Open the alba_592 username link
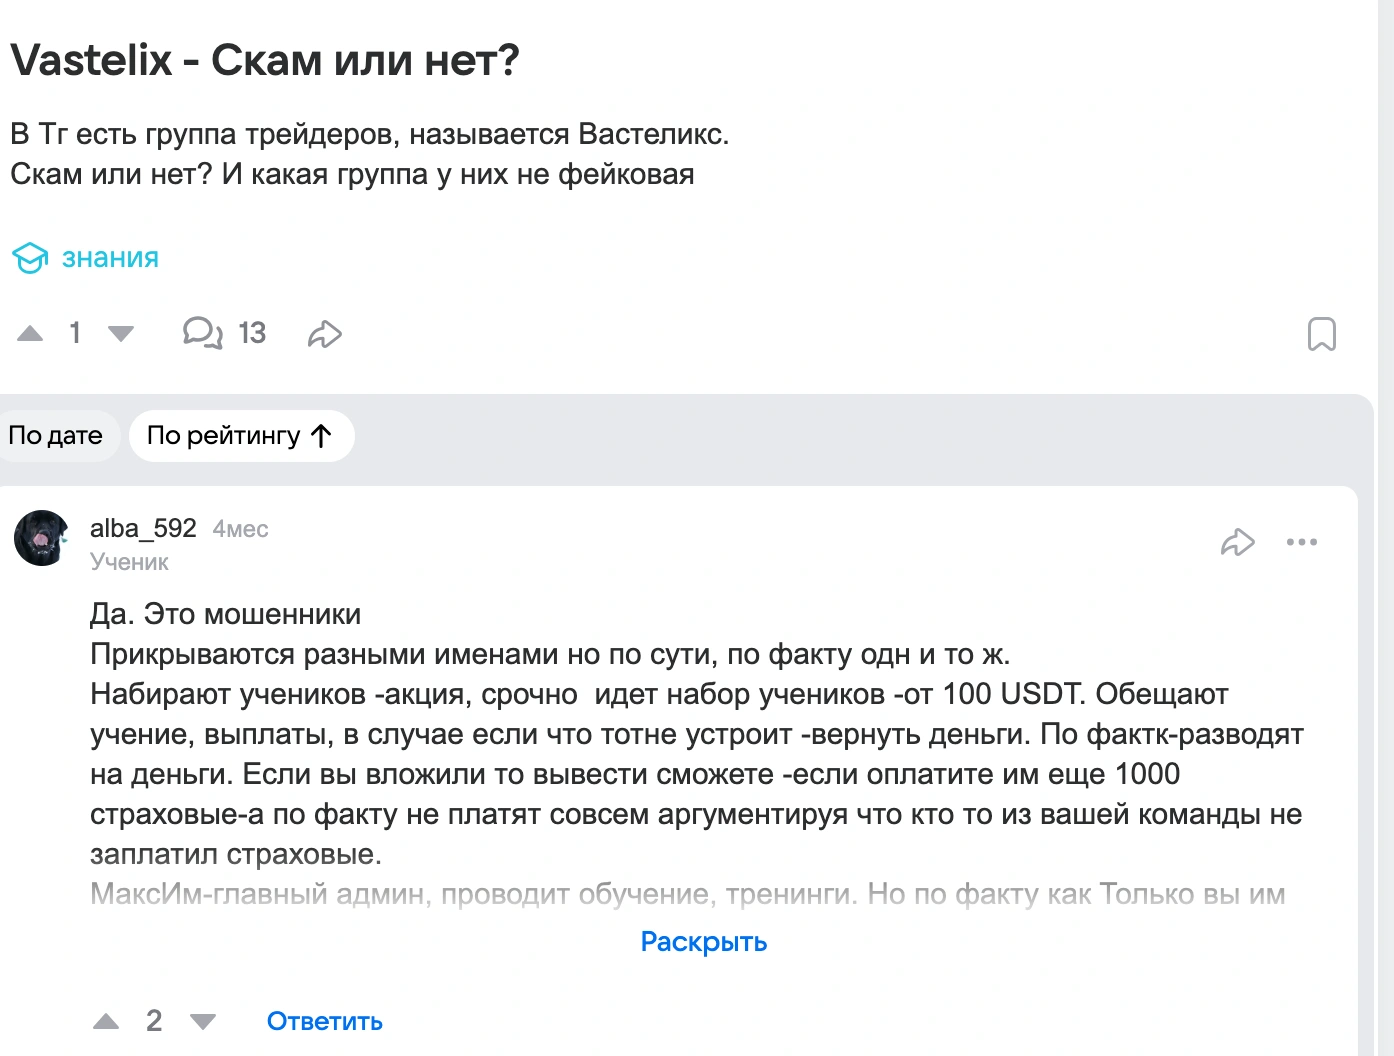The height and width of the screenshot is (1056, 1394). pos(143,528)
